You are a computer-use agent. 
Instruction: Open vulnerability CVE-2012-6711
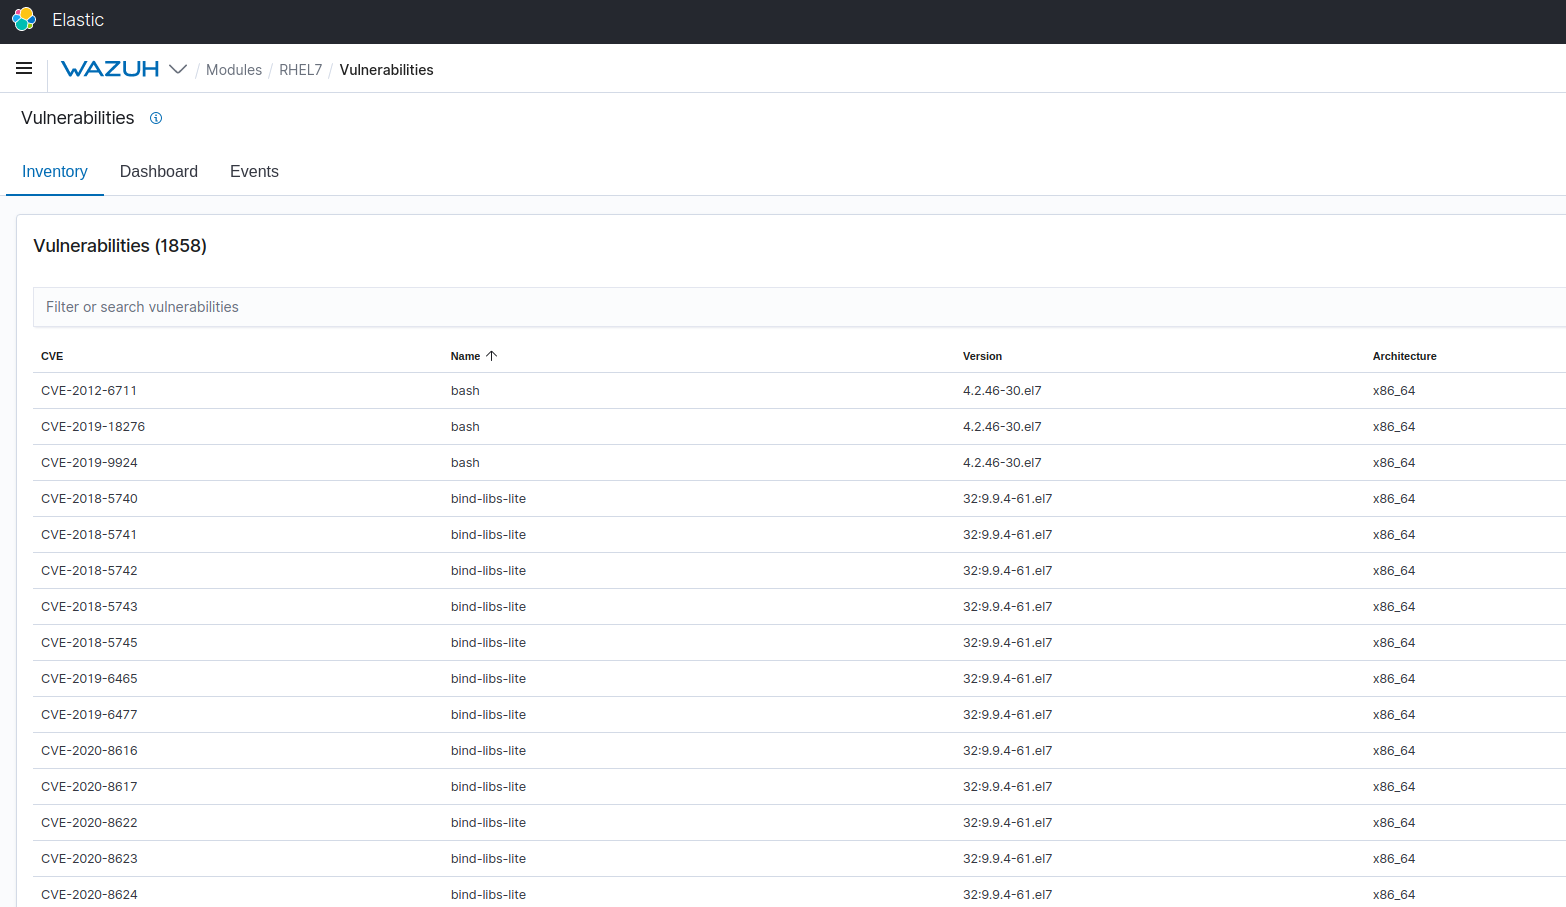(x=89, y=390)
